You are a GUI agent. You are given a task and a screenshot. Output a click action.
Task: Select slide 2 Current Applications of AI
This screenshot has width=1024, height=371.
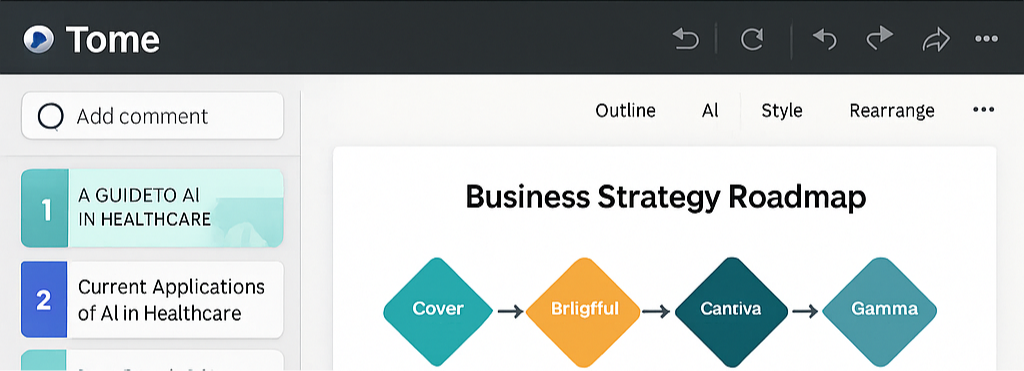point(152,299)
